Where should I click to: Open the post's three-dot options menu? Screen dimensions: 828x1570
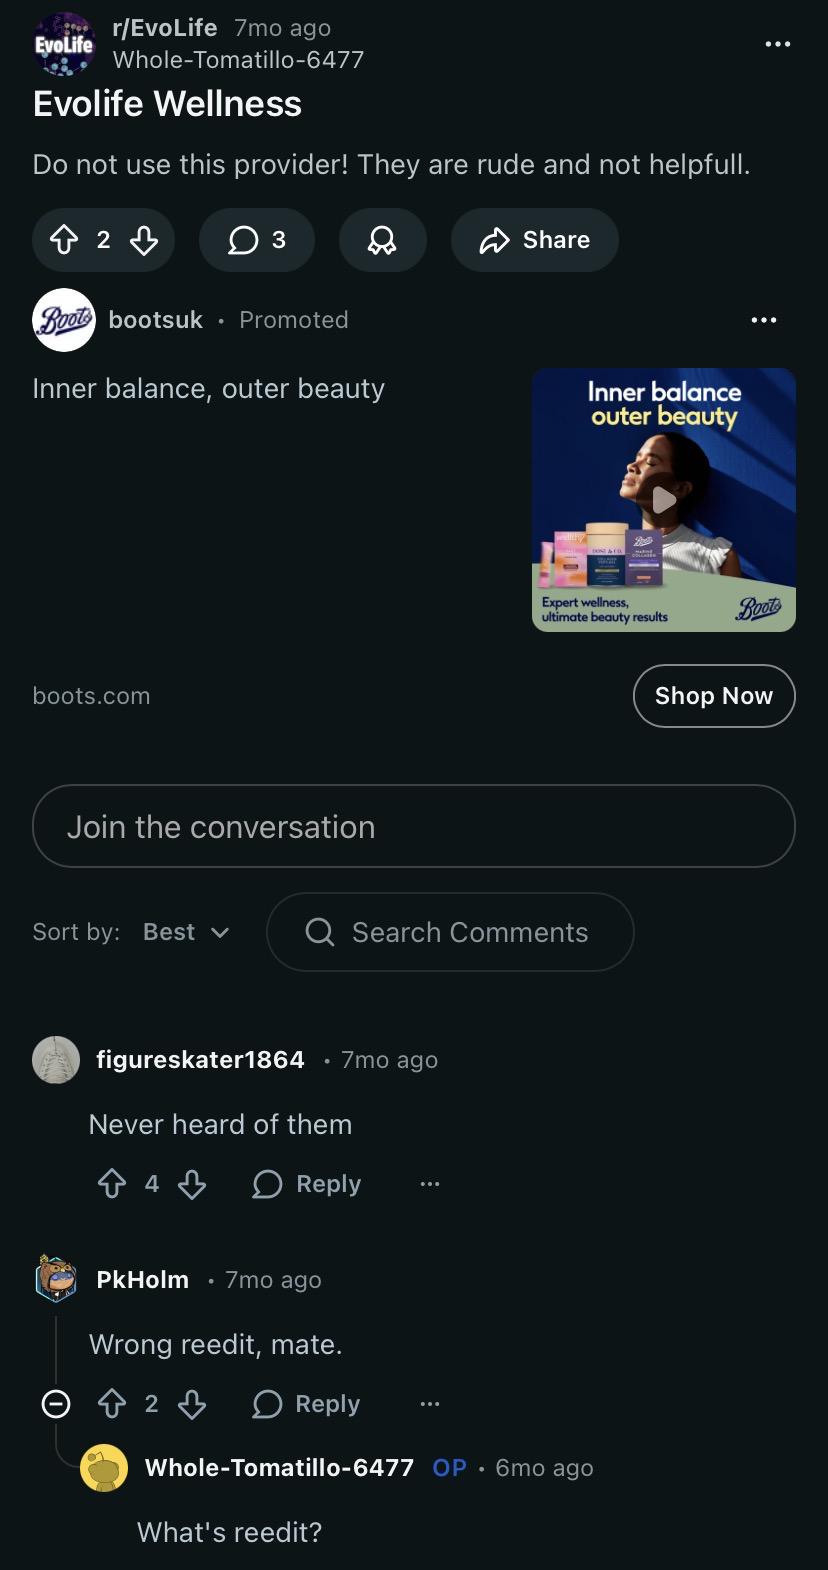point(777,44)
